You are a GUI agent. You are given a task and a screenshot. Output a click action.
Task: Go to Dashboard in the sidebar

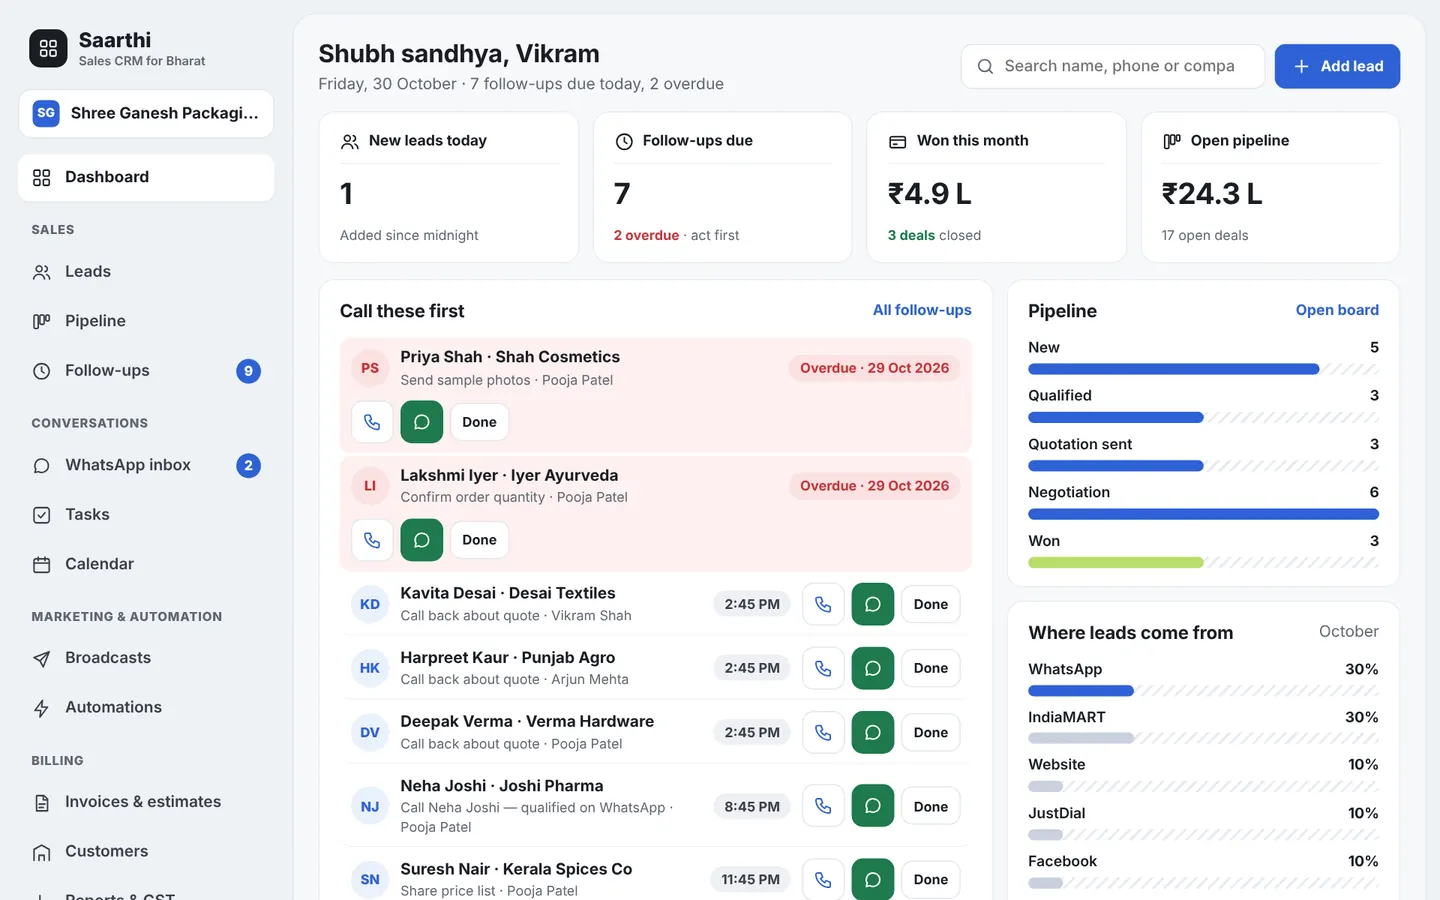click(146, 177)
